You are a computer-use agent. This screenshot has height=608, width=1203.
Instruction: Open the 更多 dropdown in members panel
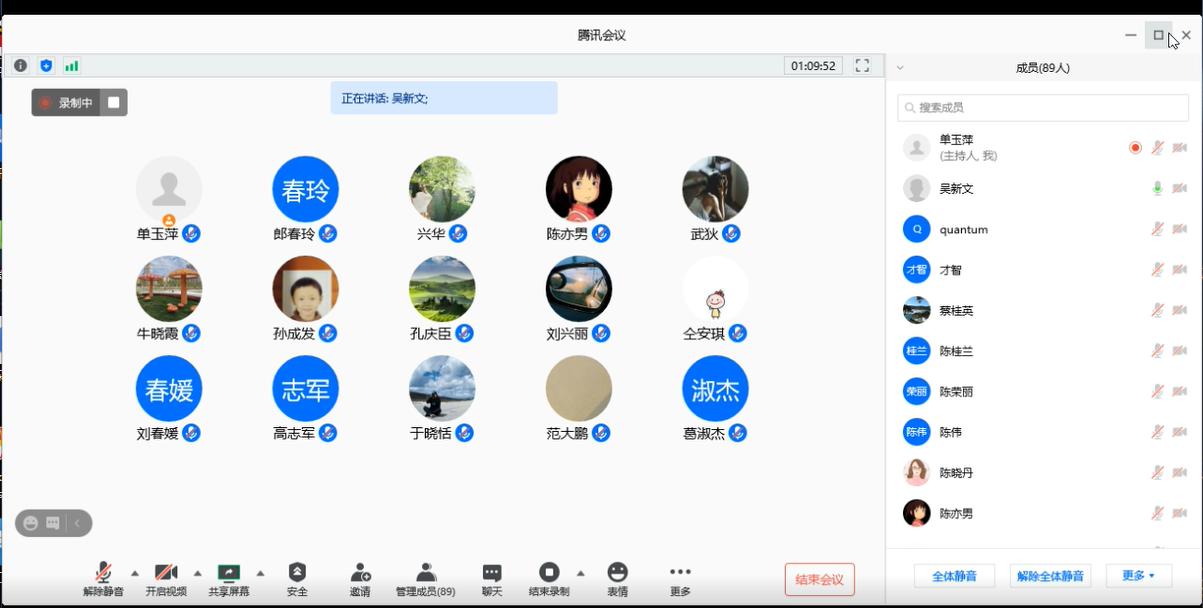1138,576
